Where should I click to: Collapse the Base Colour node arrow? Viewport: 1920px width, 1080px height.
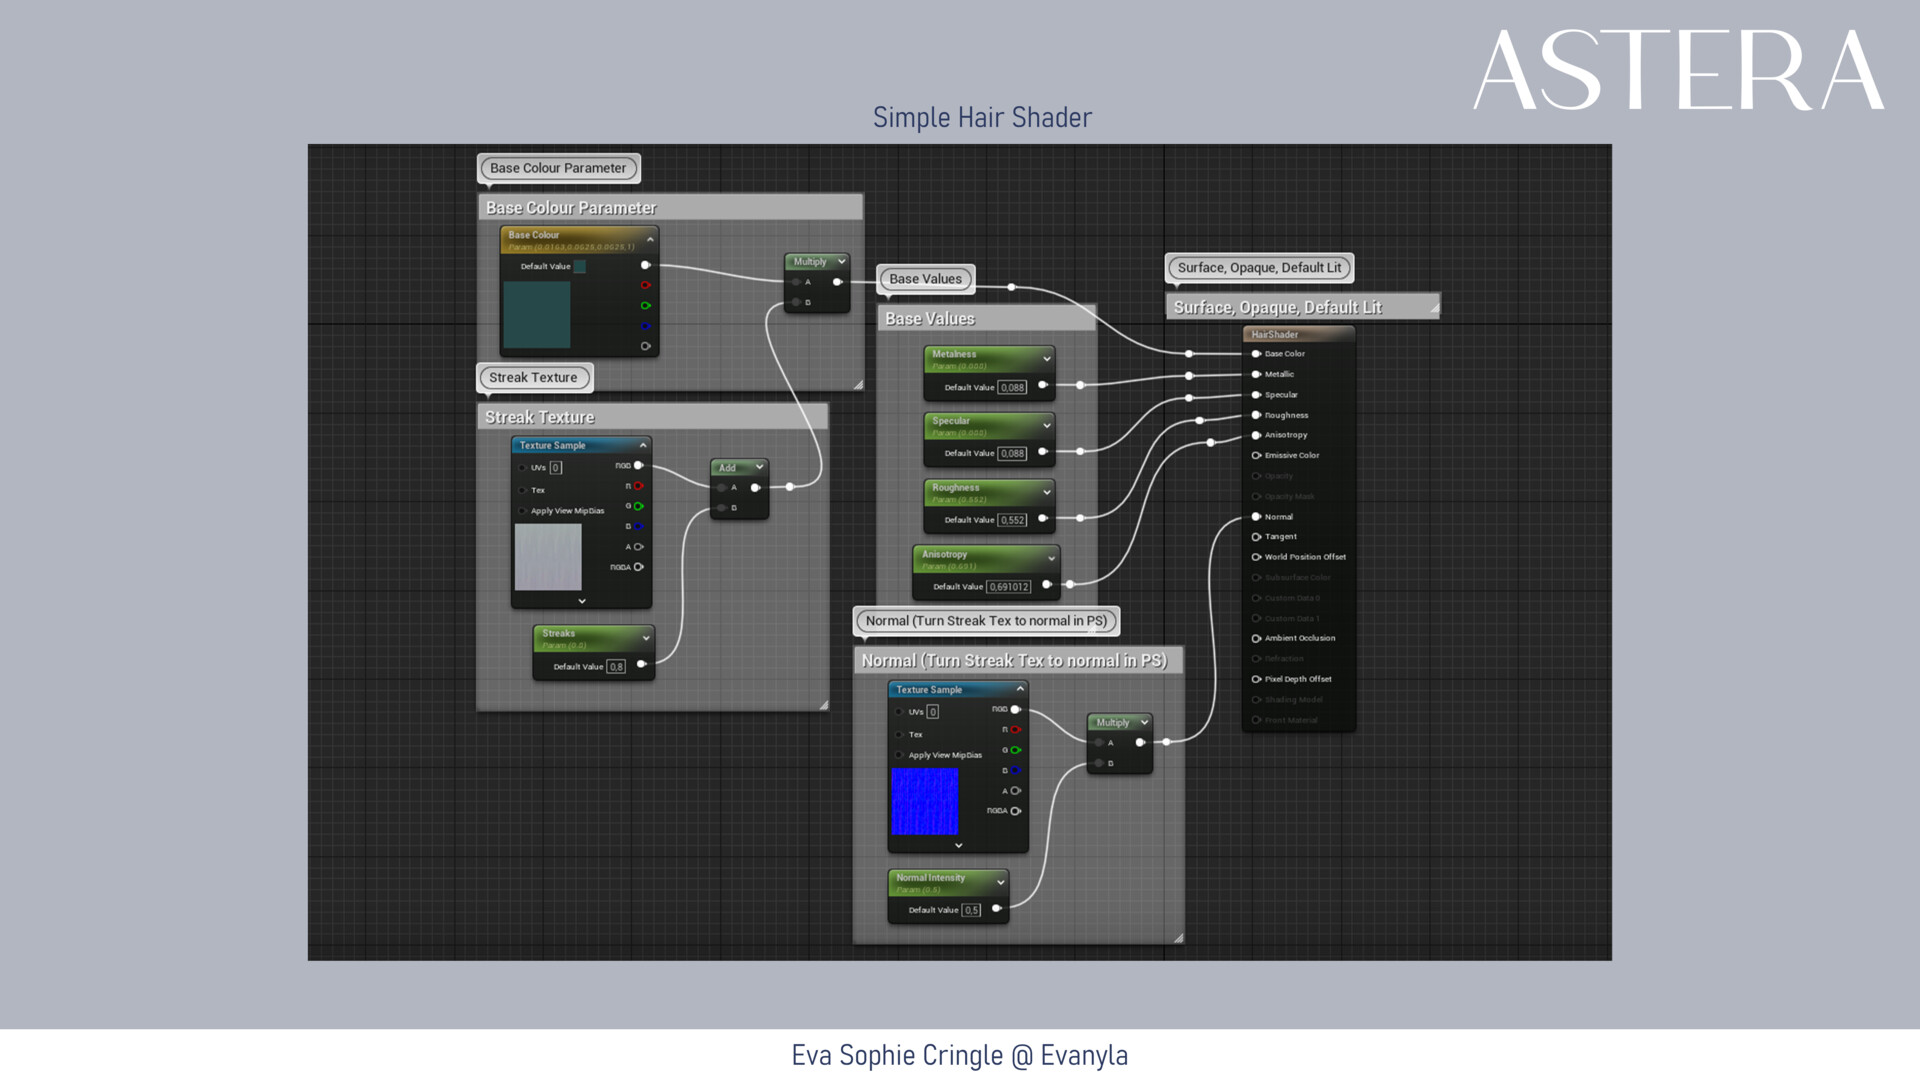(650, 240)
